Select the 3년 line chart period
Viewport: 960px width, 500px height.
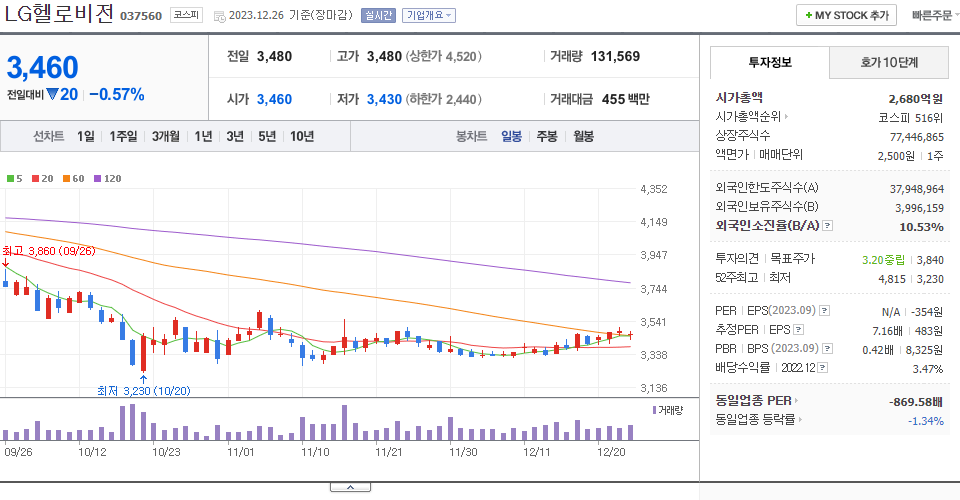pyautogui.click(x=235, y=136)
